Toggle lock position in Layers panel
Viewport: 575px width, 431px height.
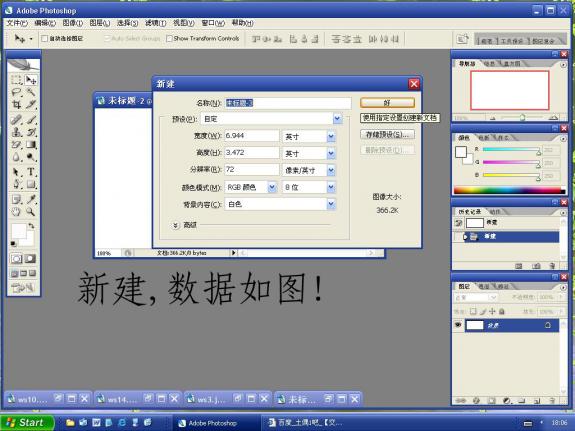tap(492, 311)
